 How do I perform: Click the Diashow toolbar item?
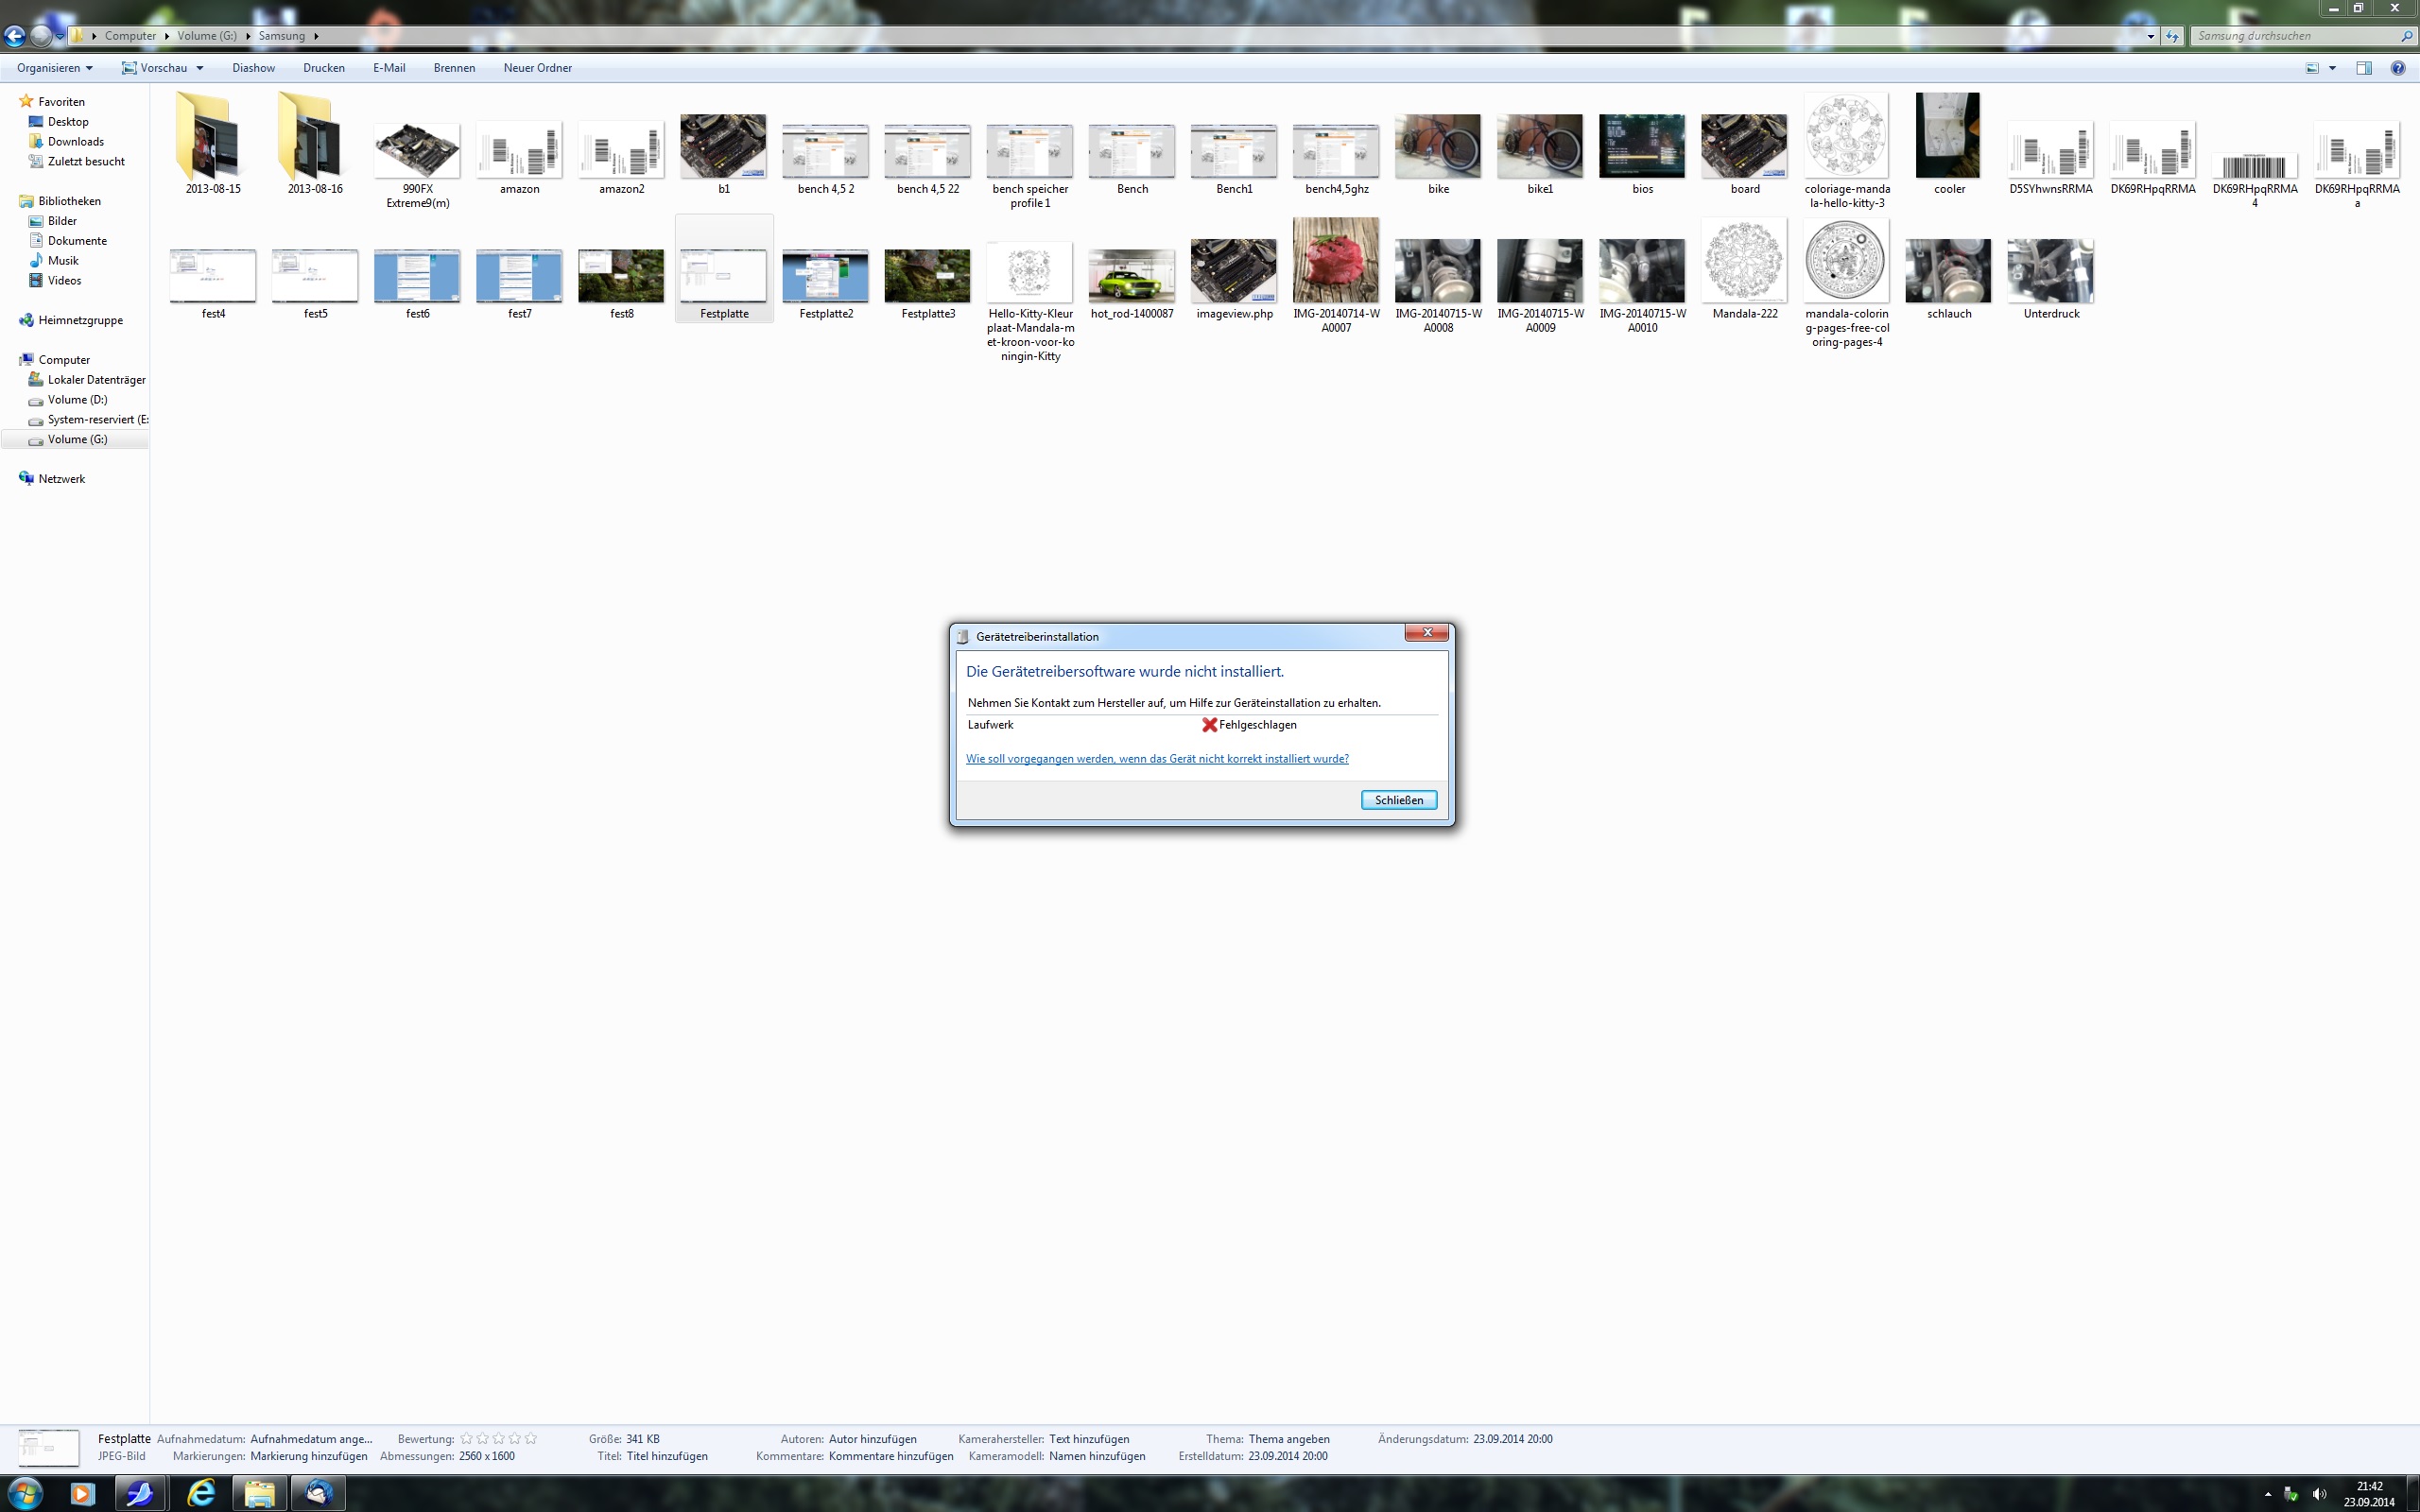coord(253,68)
